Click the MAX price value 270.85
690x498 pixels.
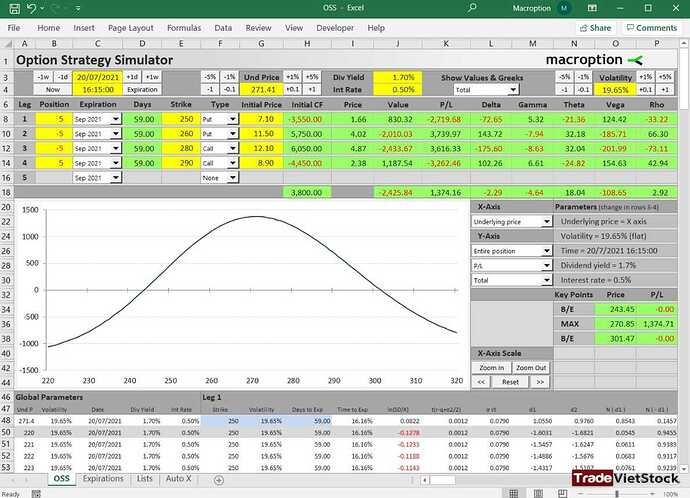tap(615, 324)
